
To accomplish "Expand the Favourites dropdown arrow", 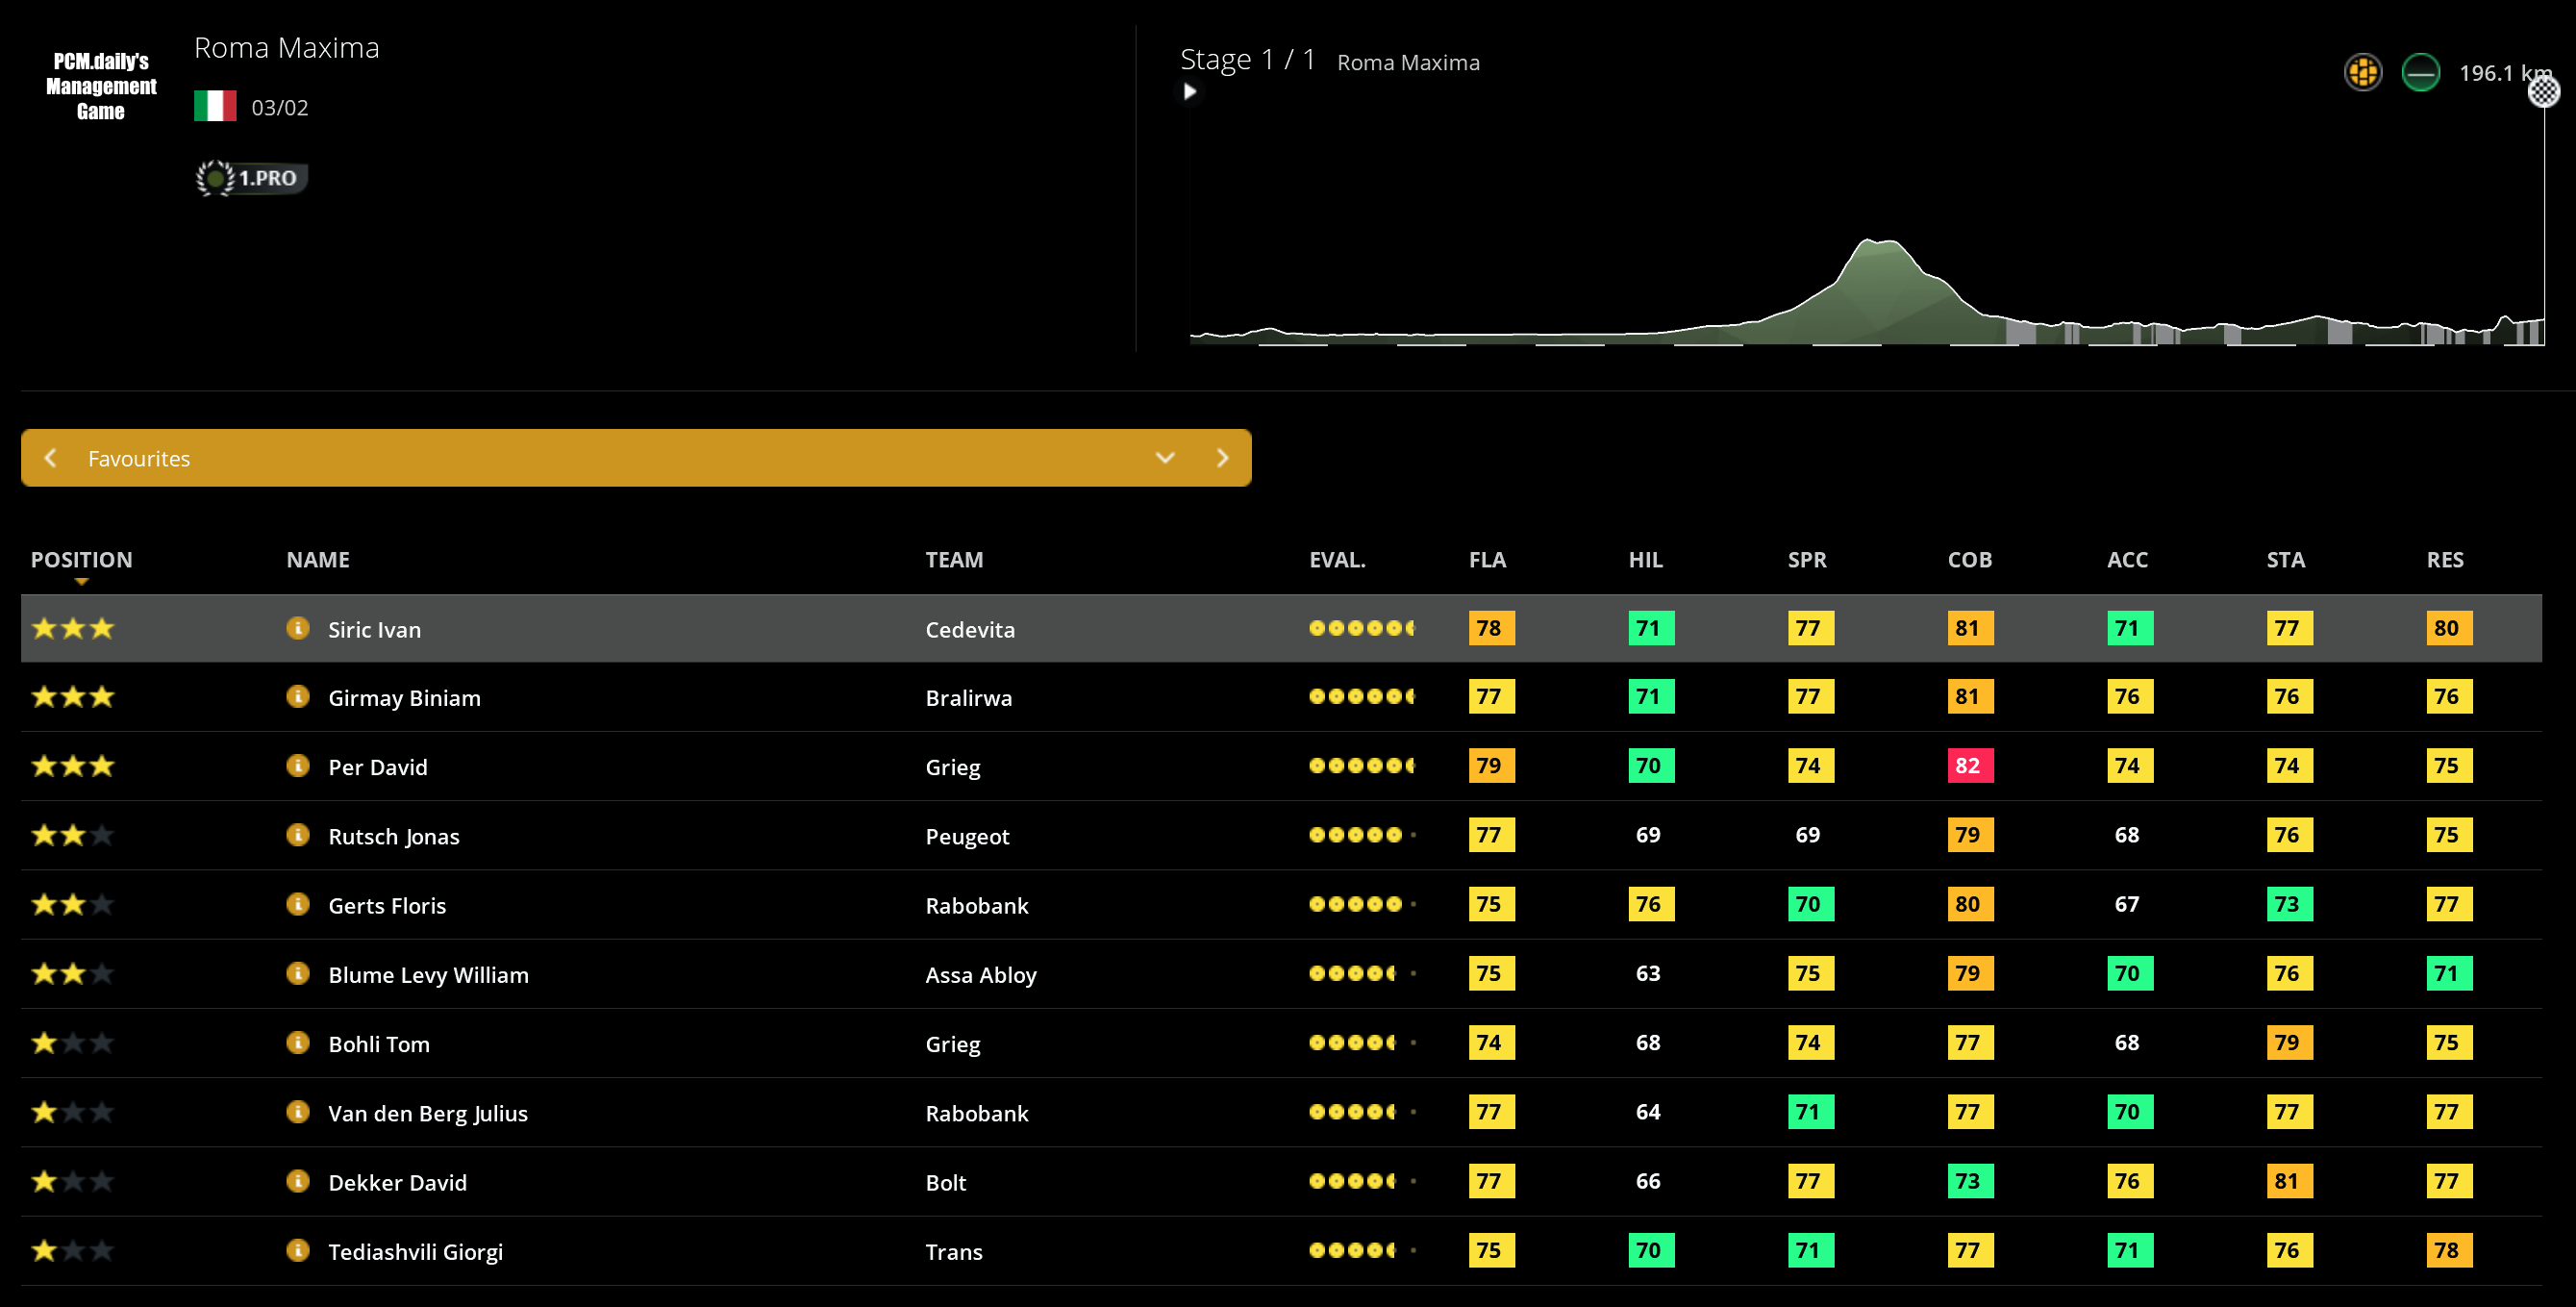I will tap(1165, 458).
